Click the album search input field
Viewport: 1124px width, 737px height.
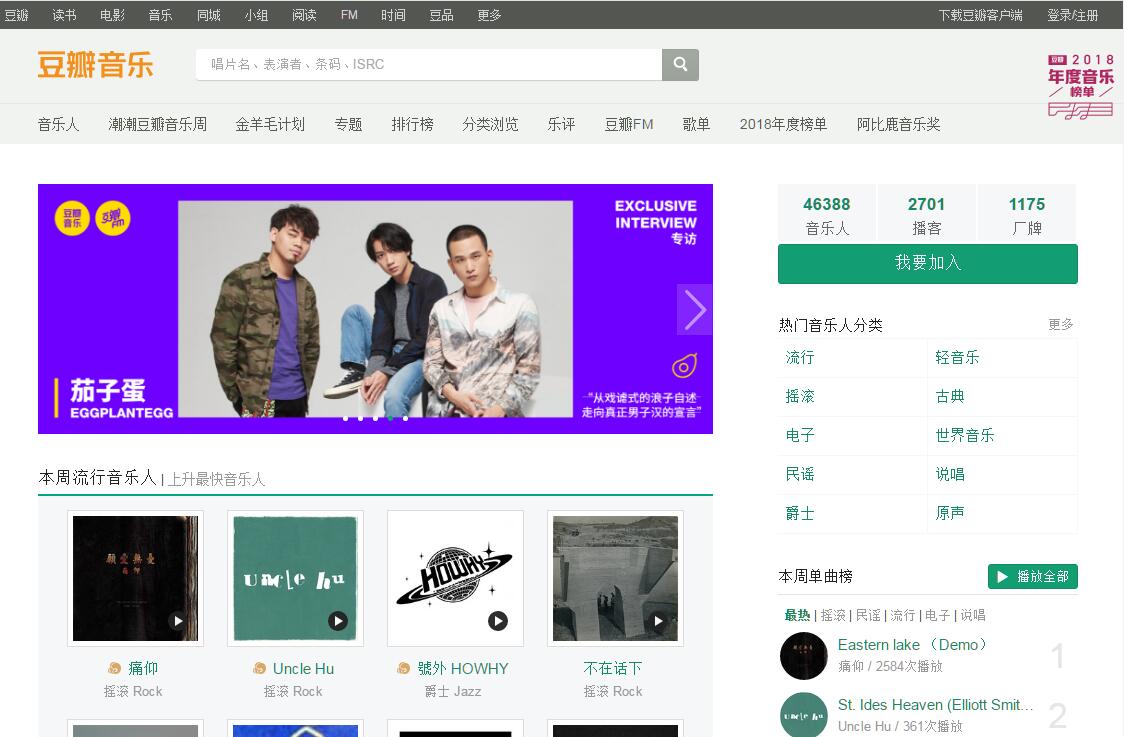430,65
